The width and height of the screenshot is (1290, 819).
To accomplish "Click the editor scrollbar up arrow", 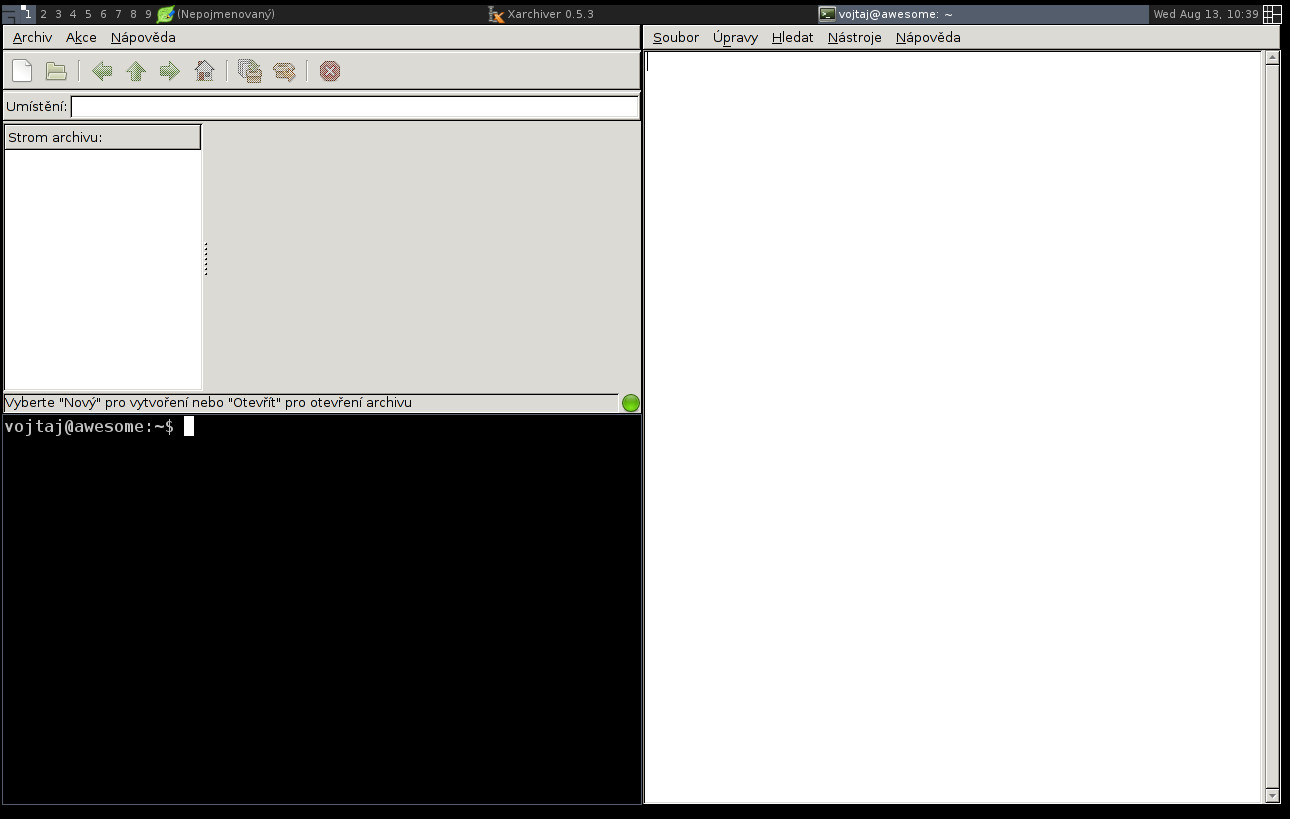I will click(x=1272, y=58).
